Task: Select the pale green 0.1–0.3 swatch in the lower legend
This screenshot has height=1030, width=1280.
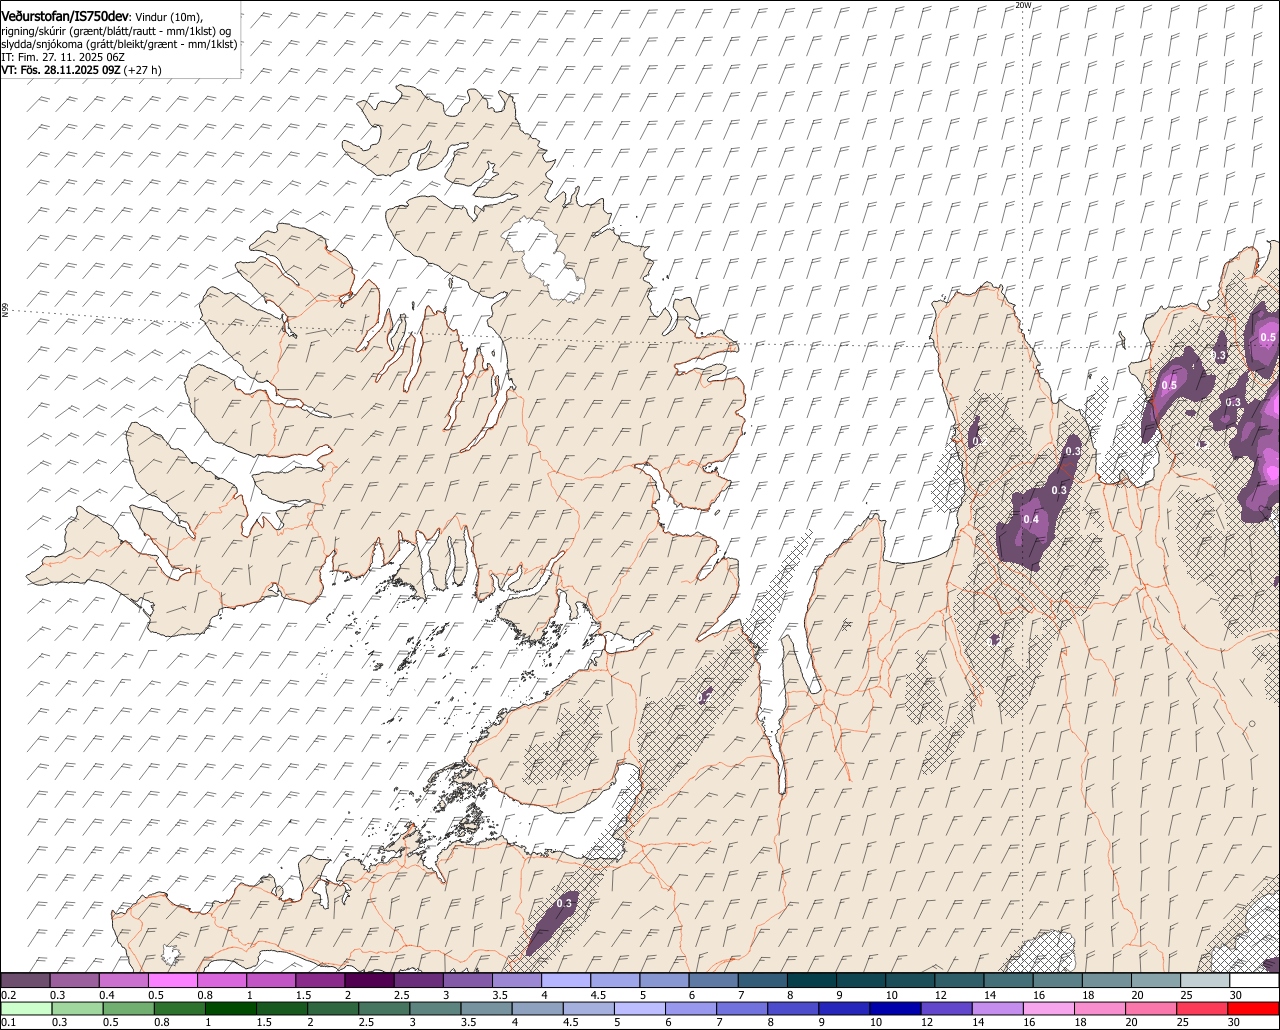Action: 26,1008
